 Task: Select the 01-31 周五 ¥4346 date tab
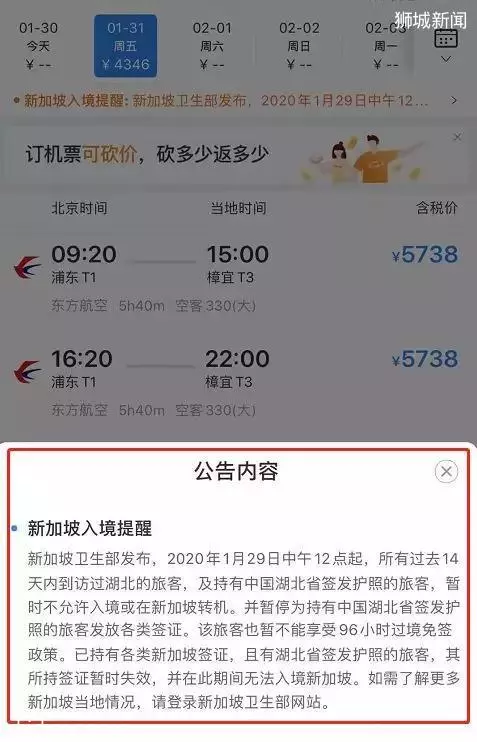coord(125,46)
